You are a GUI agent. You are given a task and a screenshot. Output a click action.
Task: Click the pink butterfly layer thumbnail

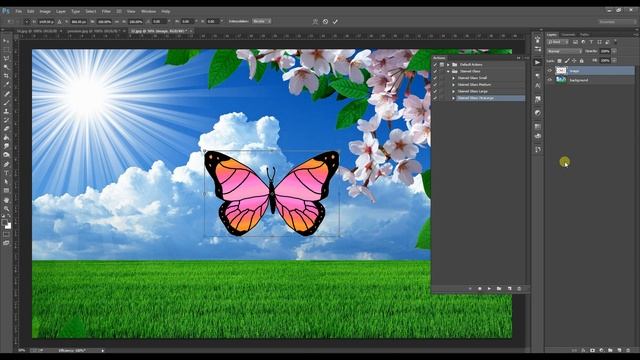tap(561, 71)
